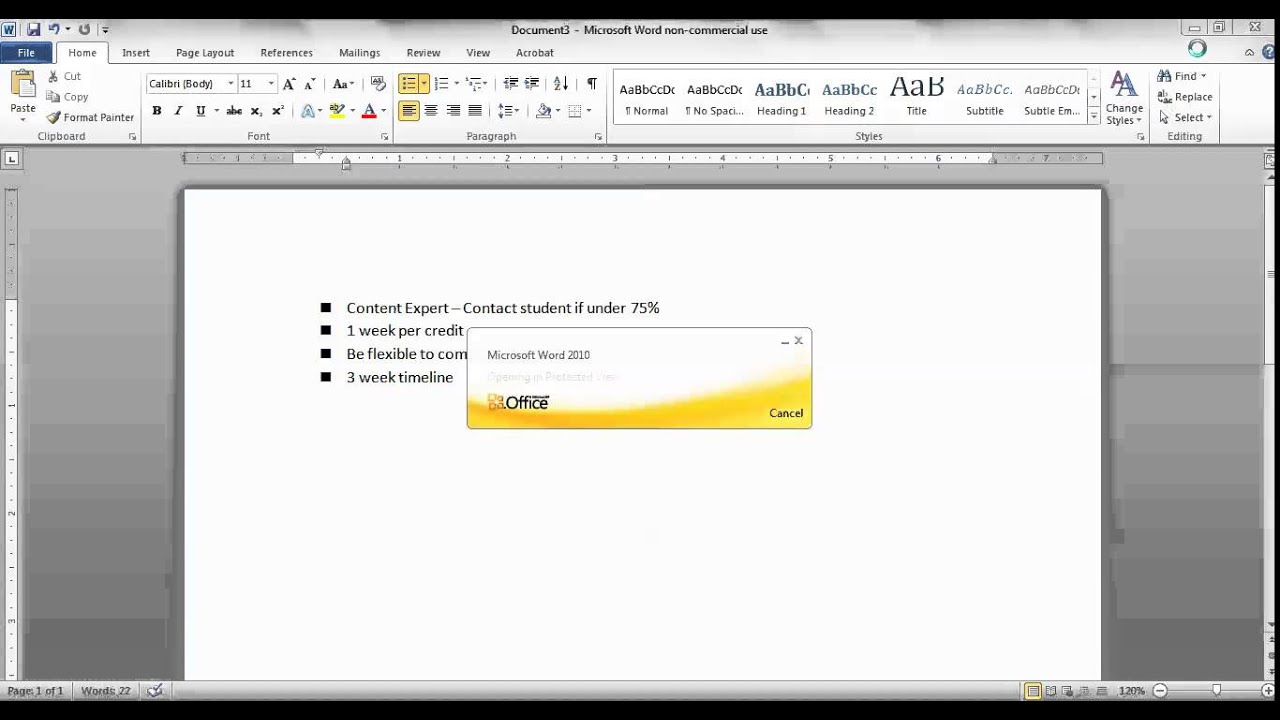Toggle align text left
The height and width of the screenshot is (720, 1280).
point(409,111)
